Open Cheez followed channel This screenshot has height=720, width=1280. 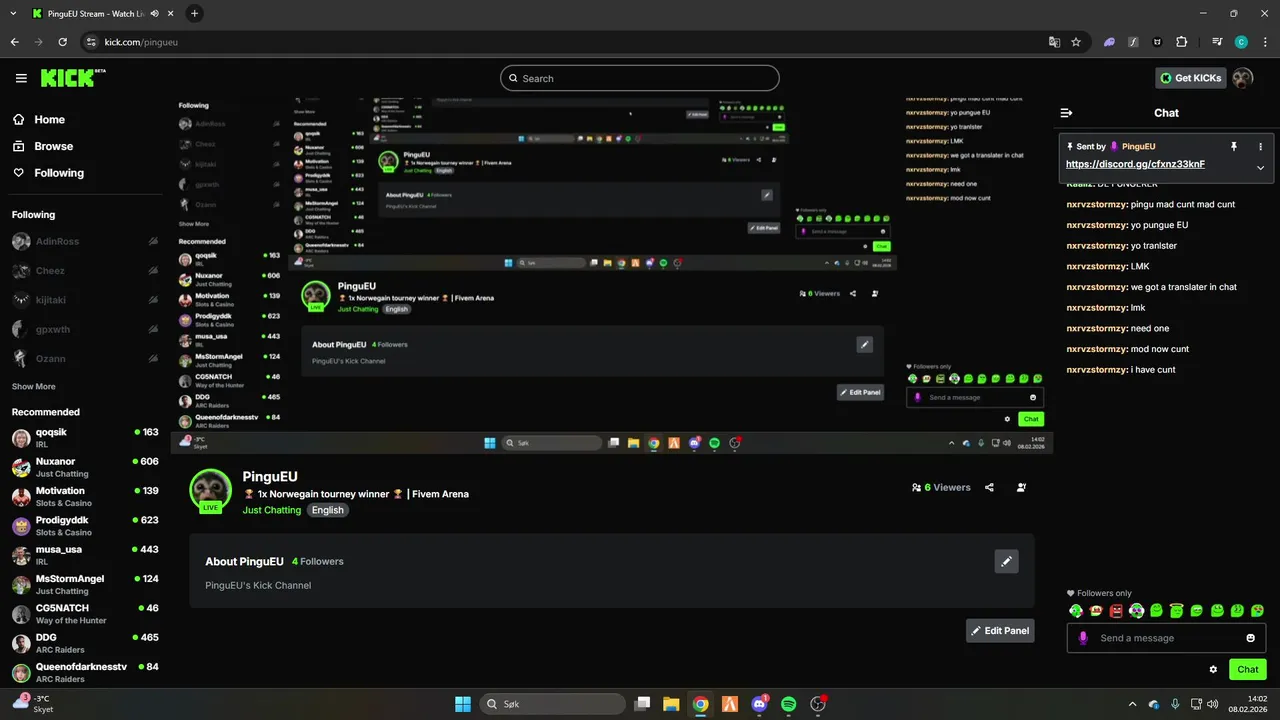coord(84,271)
